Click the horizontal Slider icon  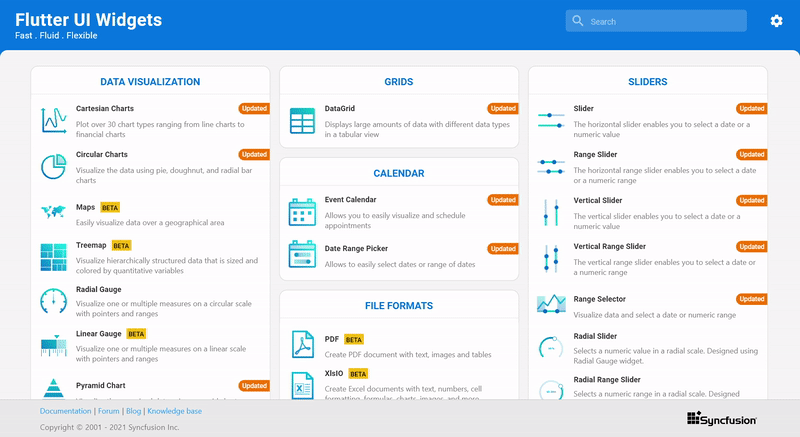(x=551, y=120)
